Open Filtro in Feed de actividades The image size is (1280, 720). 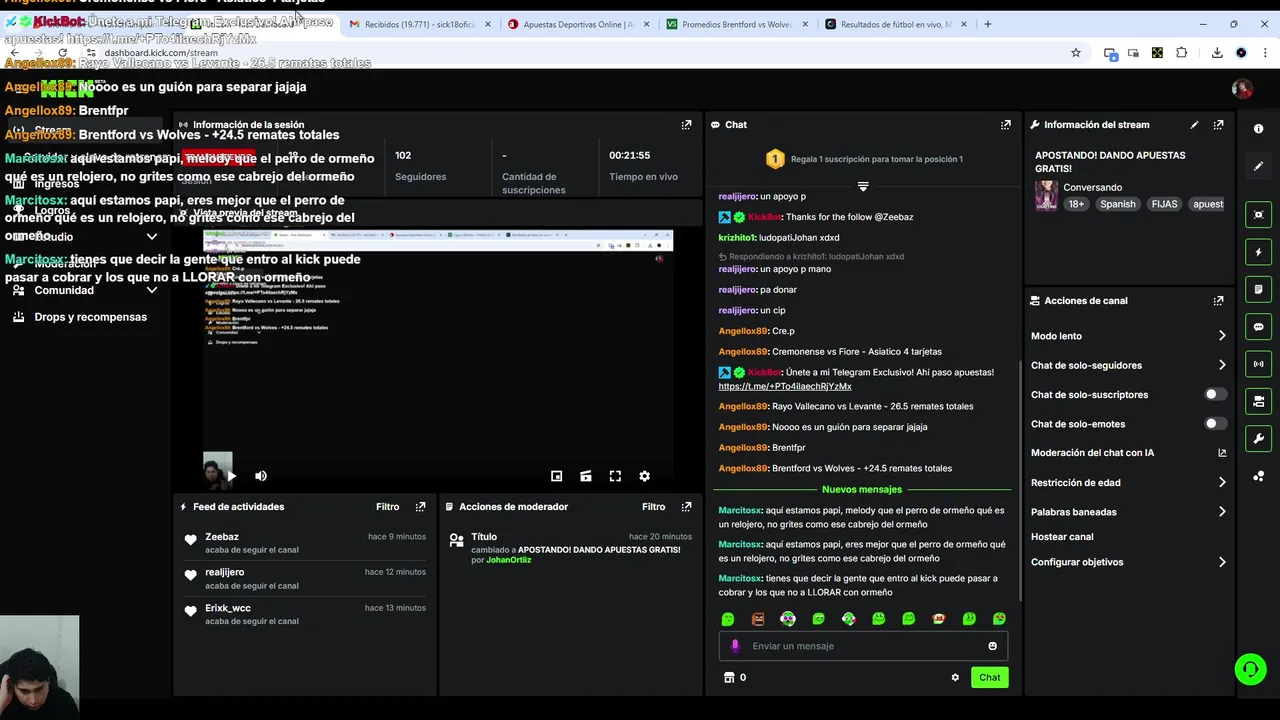pyautogui.click(x=388, y=507)
